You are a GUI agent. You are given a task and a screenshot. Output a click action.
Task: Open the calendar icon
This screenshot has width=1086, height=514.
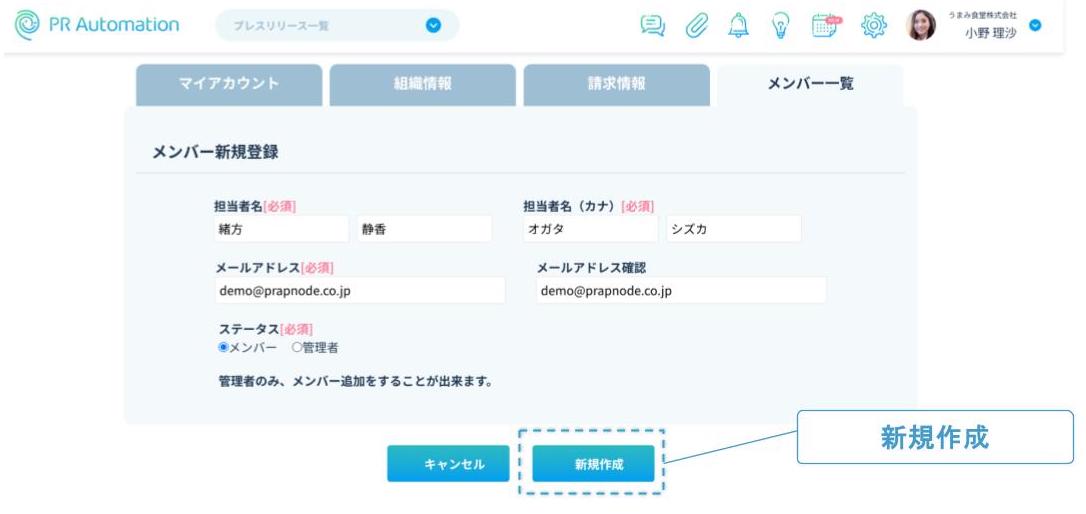pos(825,25)
